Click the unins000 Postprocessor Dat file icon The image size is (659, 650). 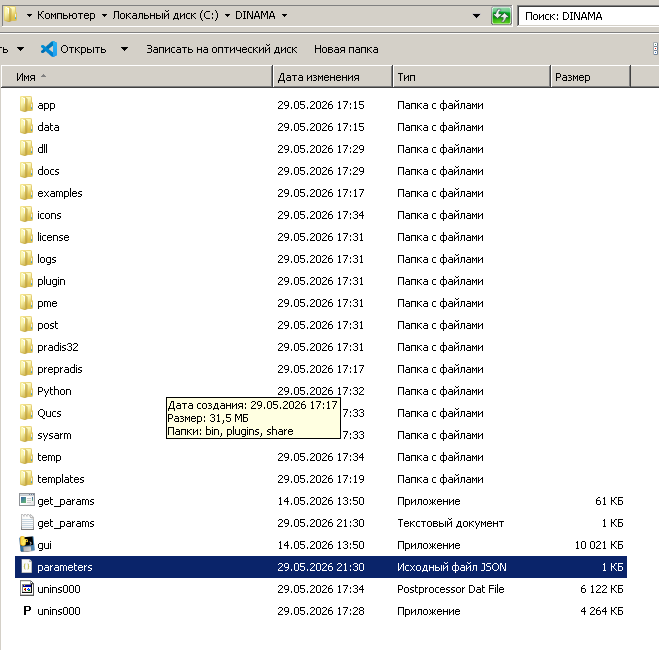click(x=27, y=588)
